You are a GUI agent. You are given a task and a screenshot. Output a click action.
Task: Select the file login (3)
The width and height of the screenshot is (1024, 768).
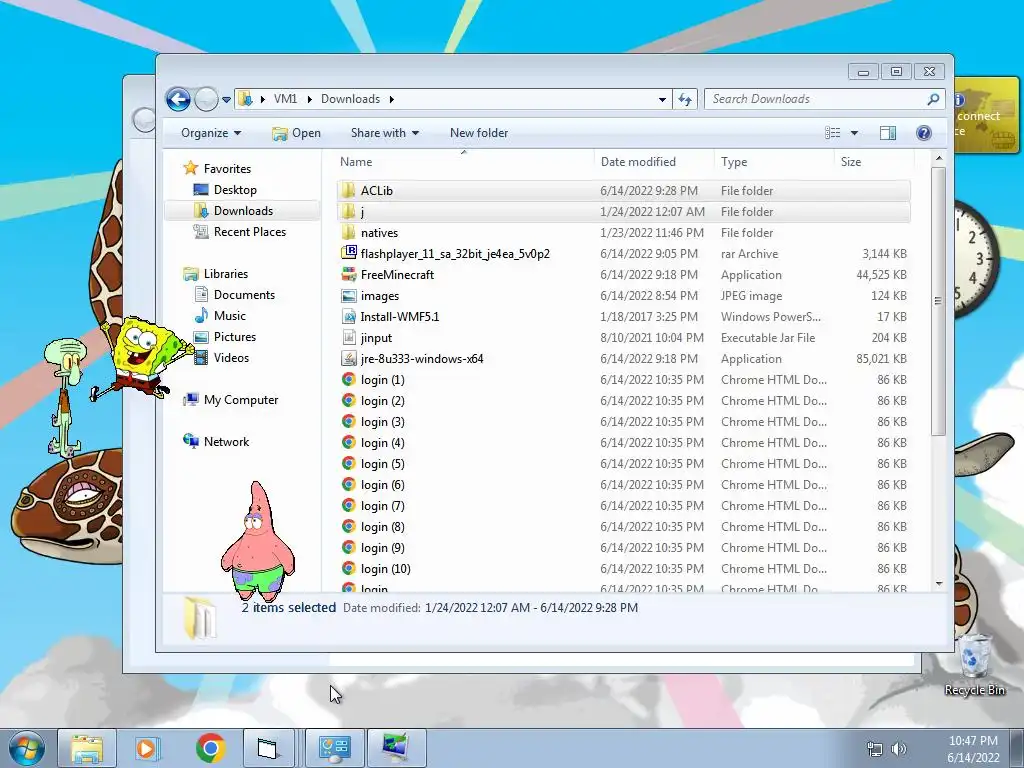[x=382, y=421]
